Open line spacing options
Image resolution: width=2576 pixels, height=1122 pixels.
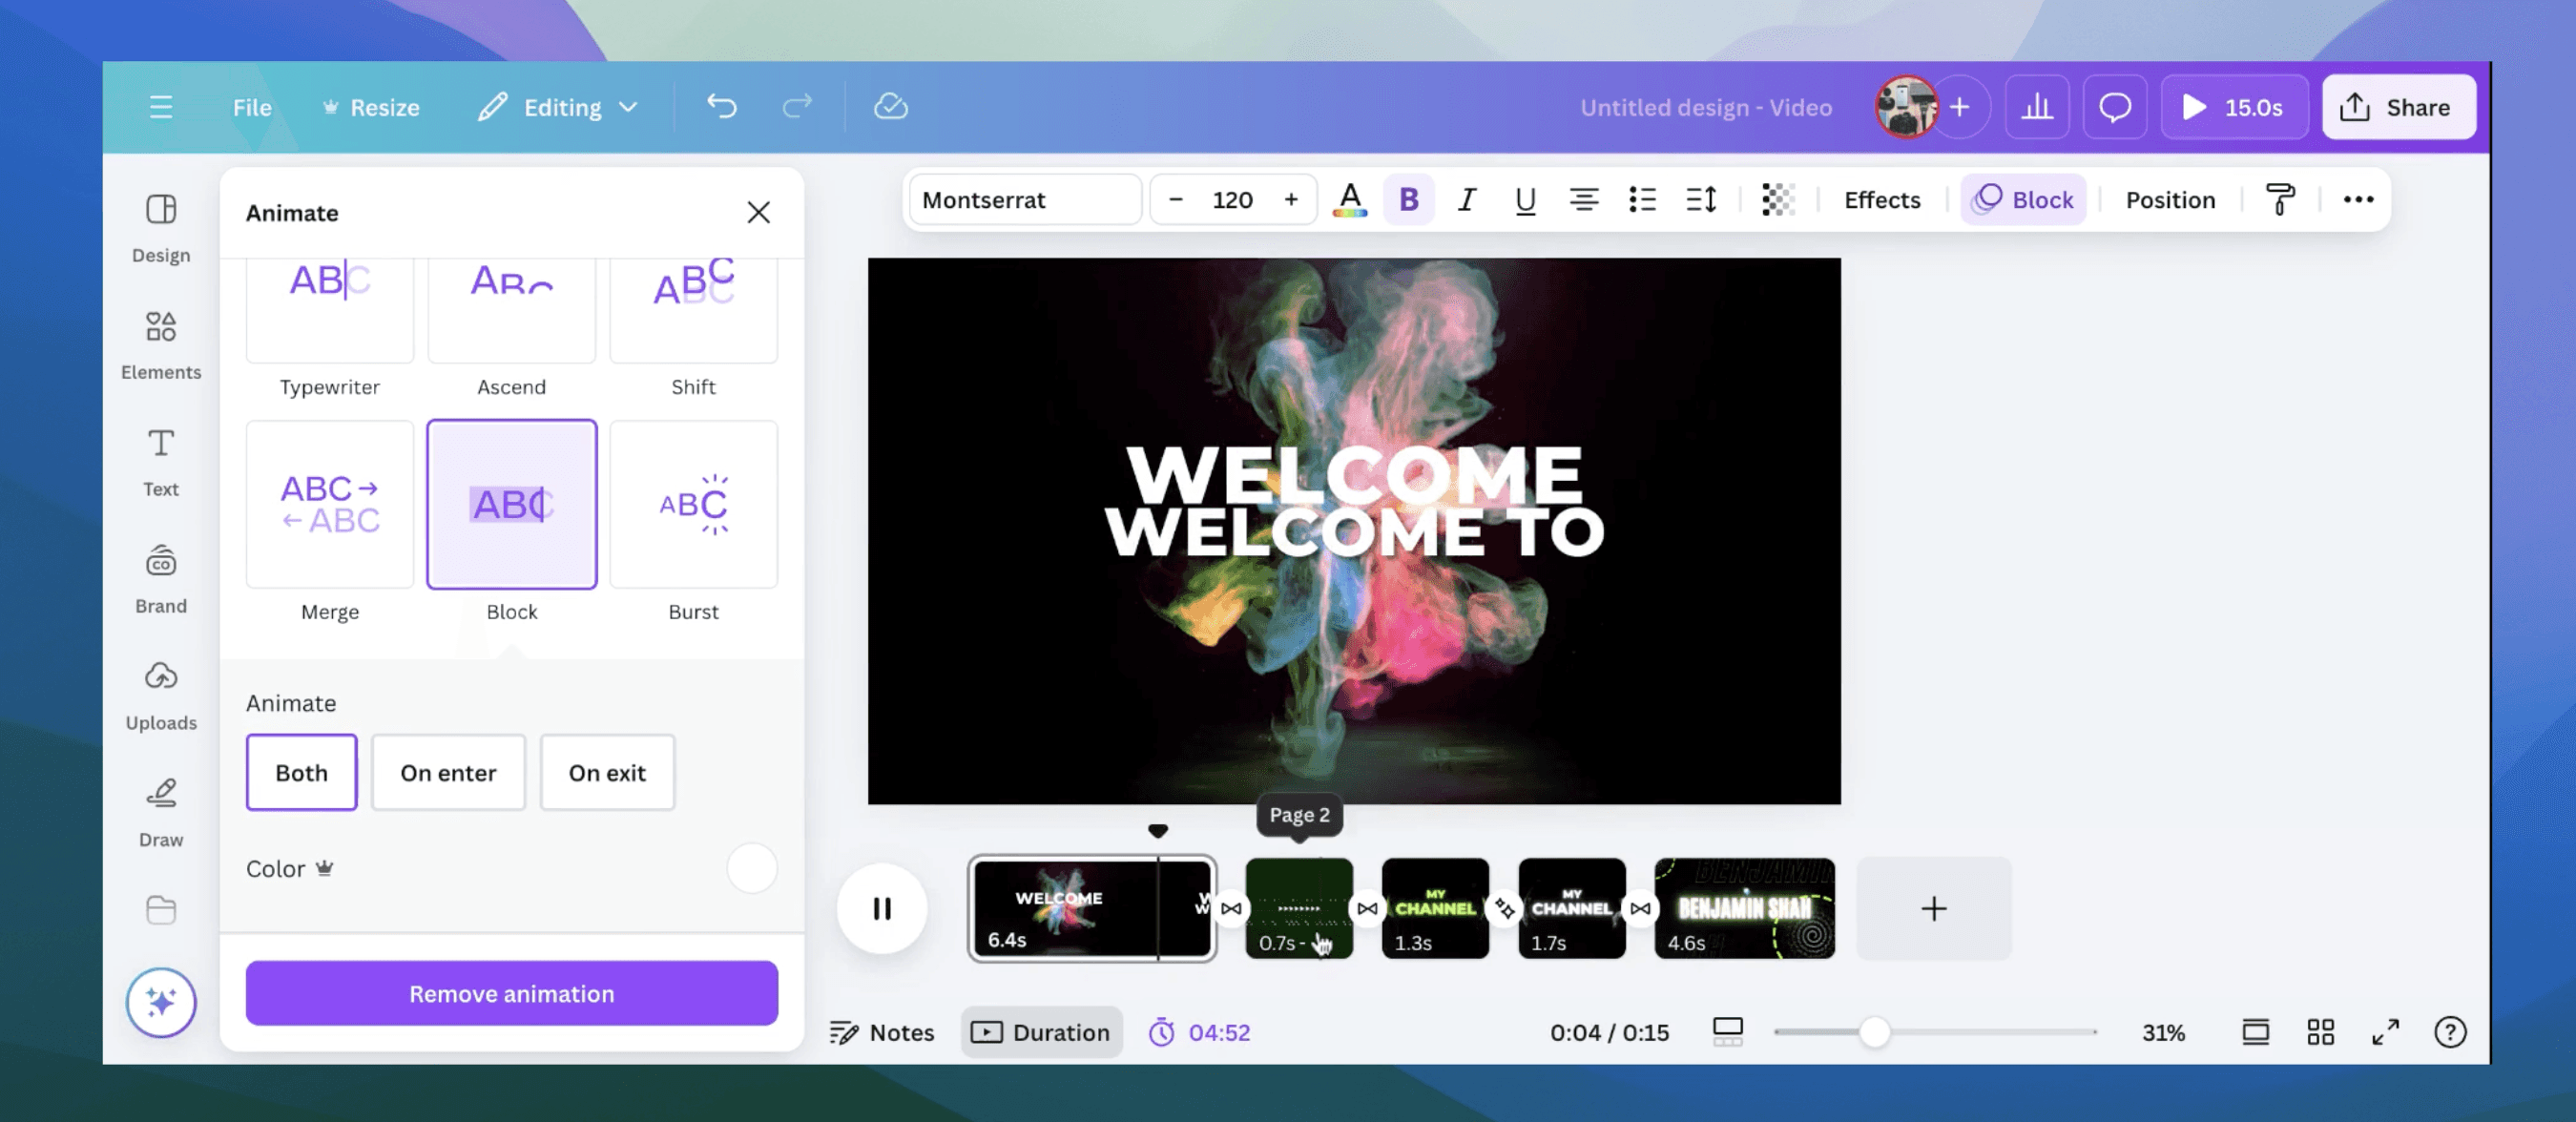pyautogui.click(x=1701, y=200)
